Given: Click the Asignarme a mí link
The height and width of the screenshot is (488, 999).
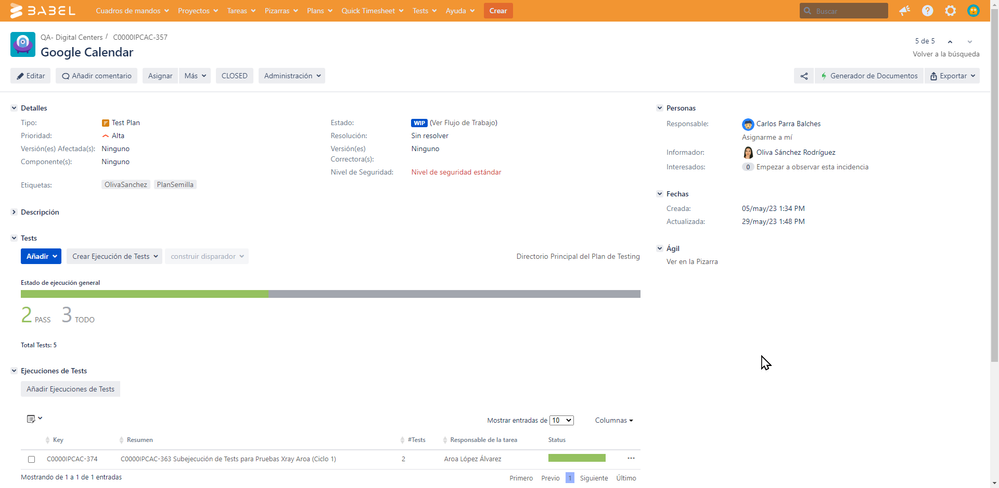Looking at the screenshot, I should click(767, 137).
